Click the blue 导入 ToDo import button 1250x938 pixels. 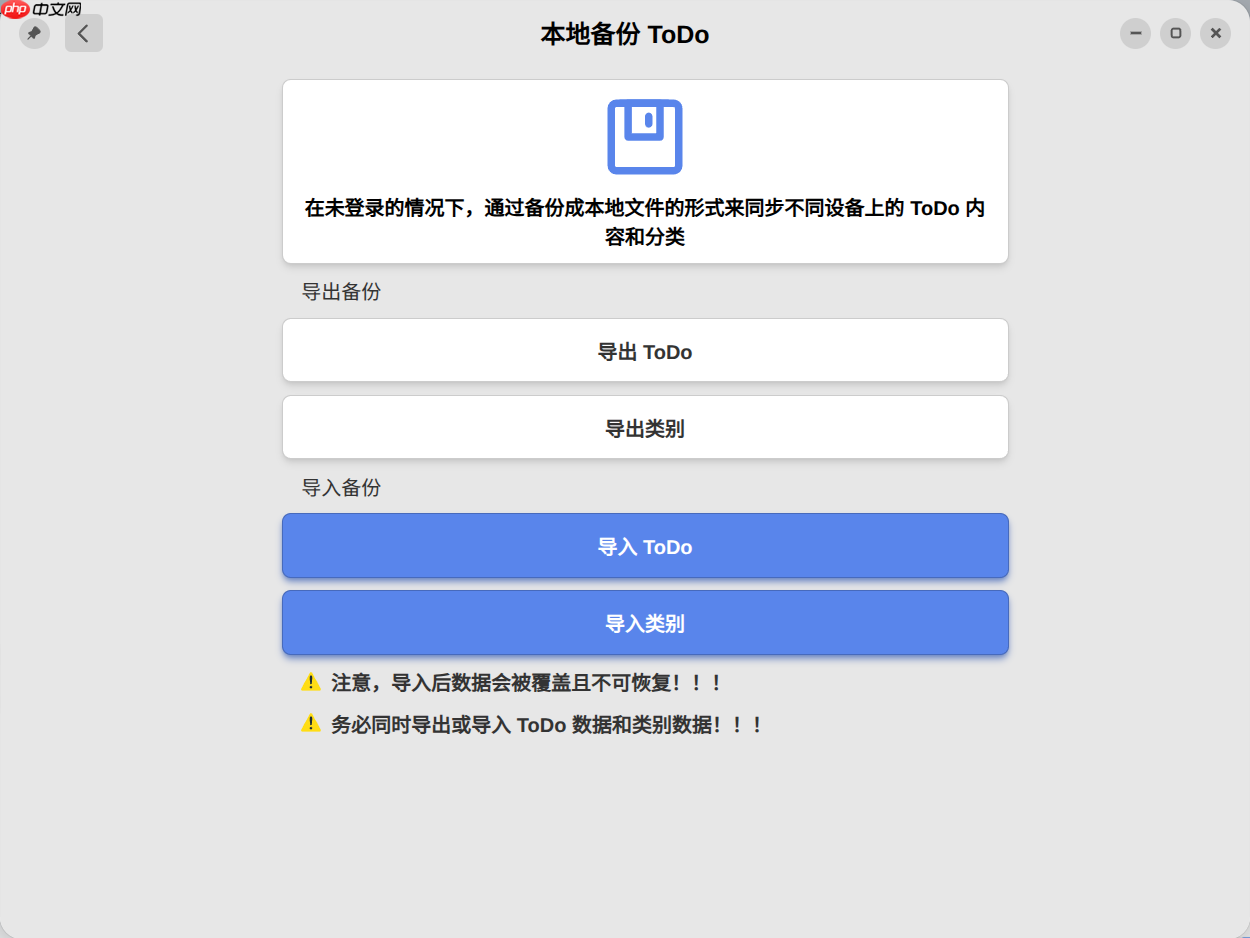(x=645, y=546)
